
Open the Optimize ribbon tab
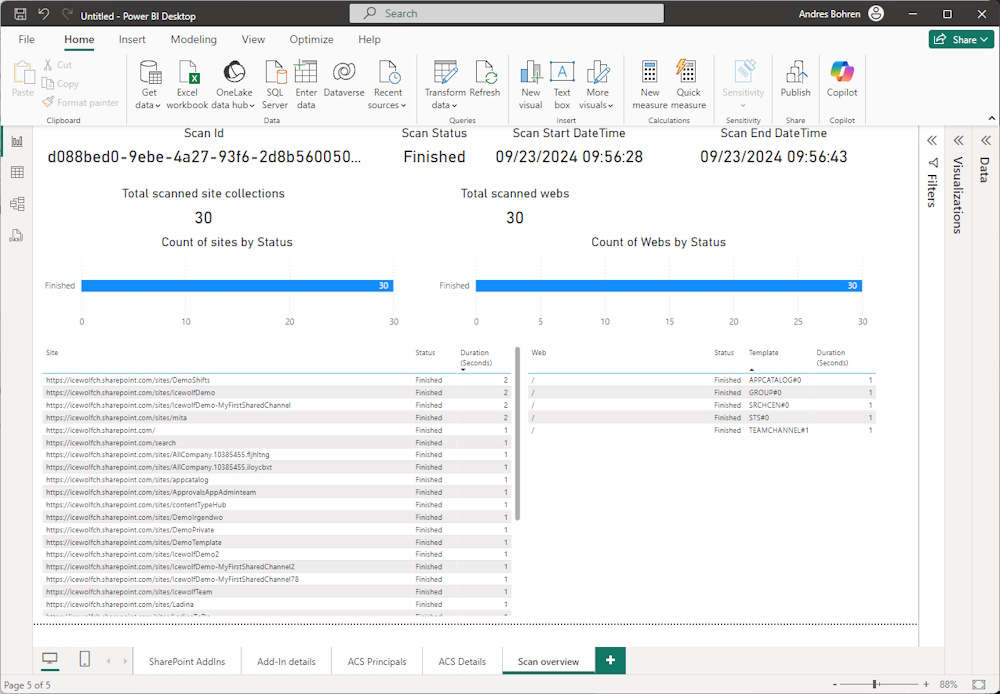pos(311,40)
